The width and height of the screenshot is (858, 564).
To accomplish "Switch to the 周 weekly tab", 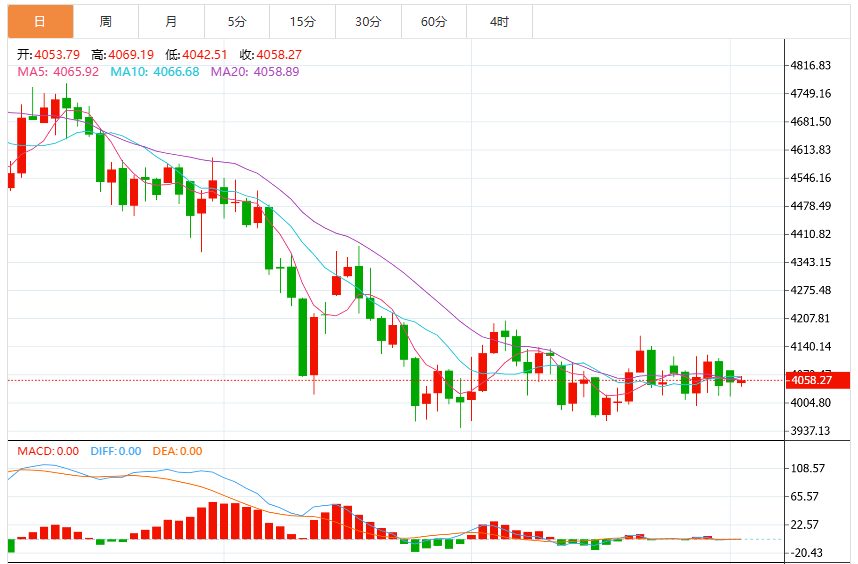I will (106, 21).
